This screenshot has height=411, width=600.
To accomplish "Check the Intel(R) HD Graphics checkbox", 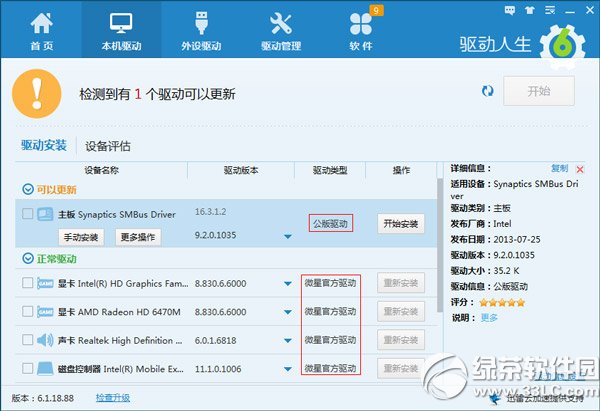I will tap(27, 283).
